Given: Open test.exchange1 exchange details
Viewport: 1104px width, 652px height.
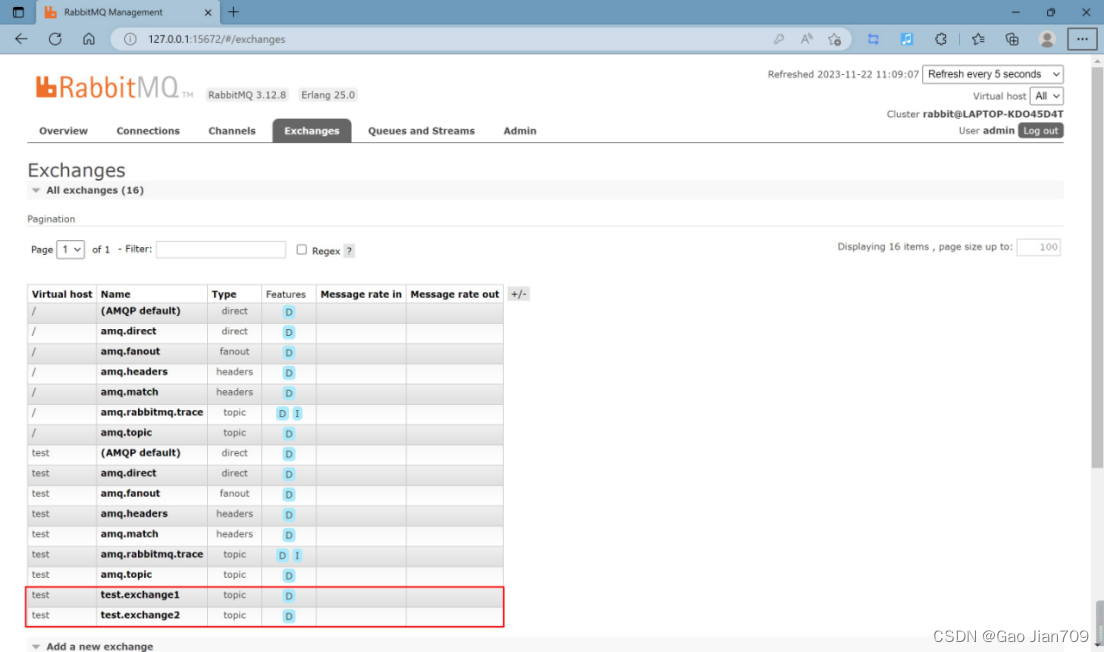Looking at the screenshot, I should (140, 595).
